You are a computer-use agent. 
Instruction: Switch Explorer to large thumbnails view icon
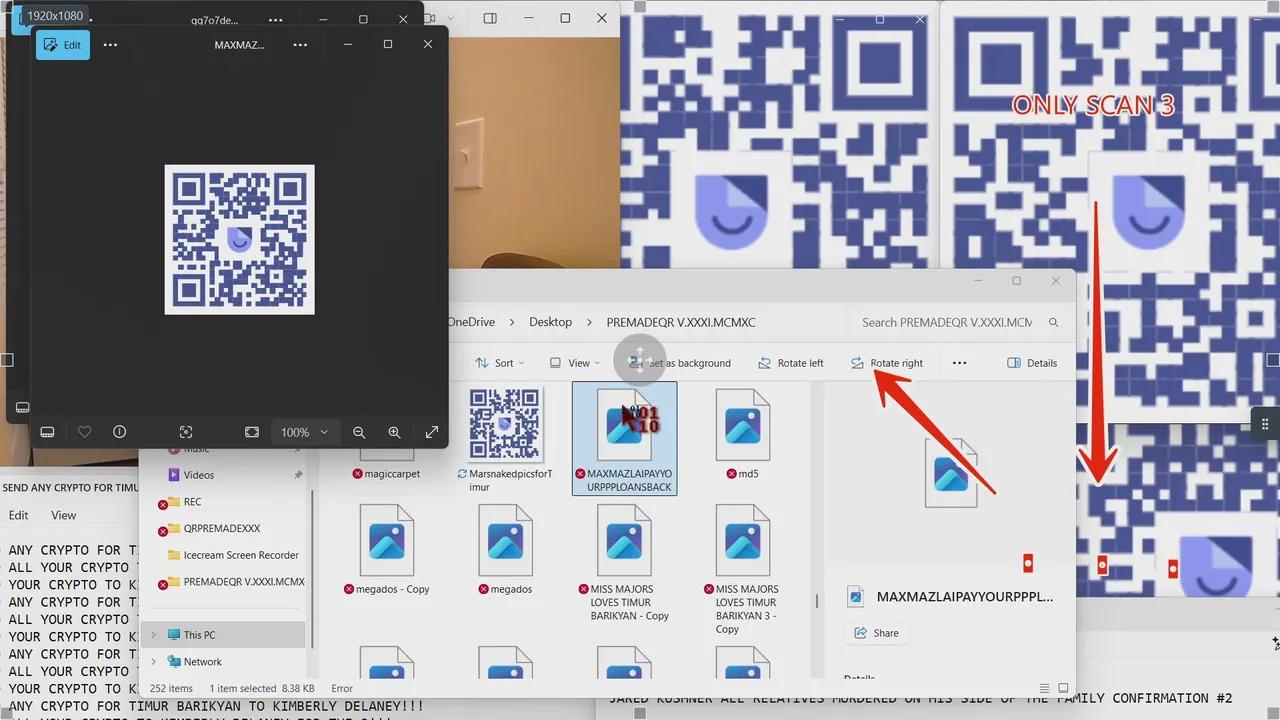click(x=1062, y=688)
